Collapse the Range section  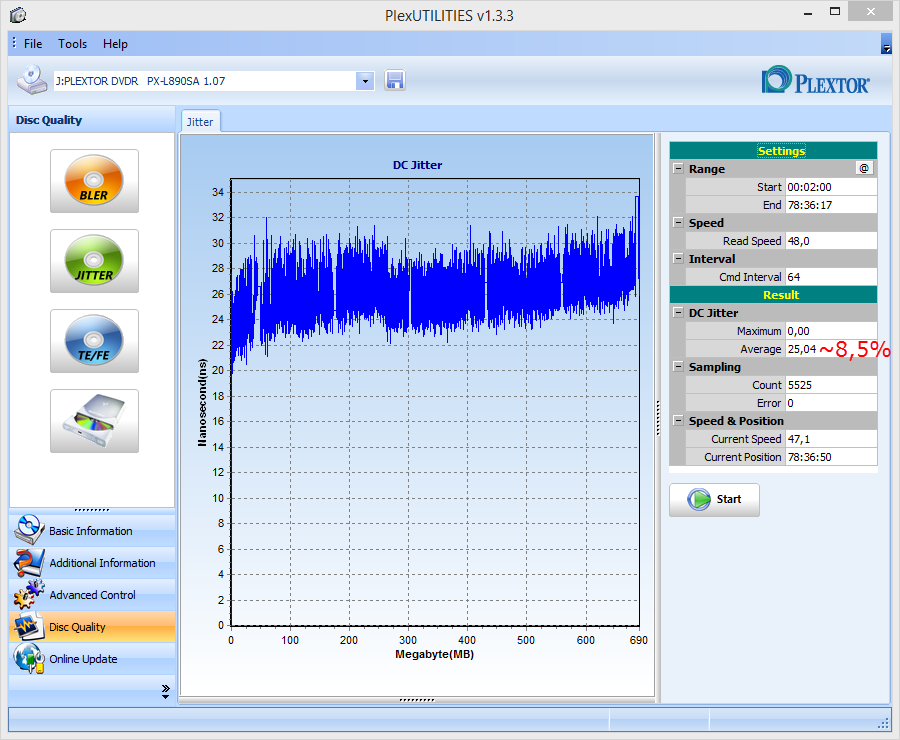coord(678,168)
